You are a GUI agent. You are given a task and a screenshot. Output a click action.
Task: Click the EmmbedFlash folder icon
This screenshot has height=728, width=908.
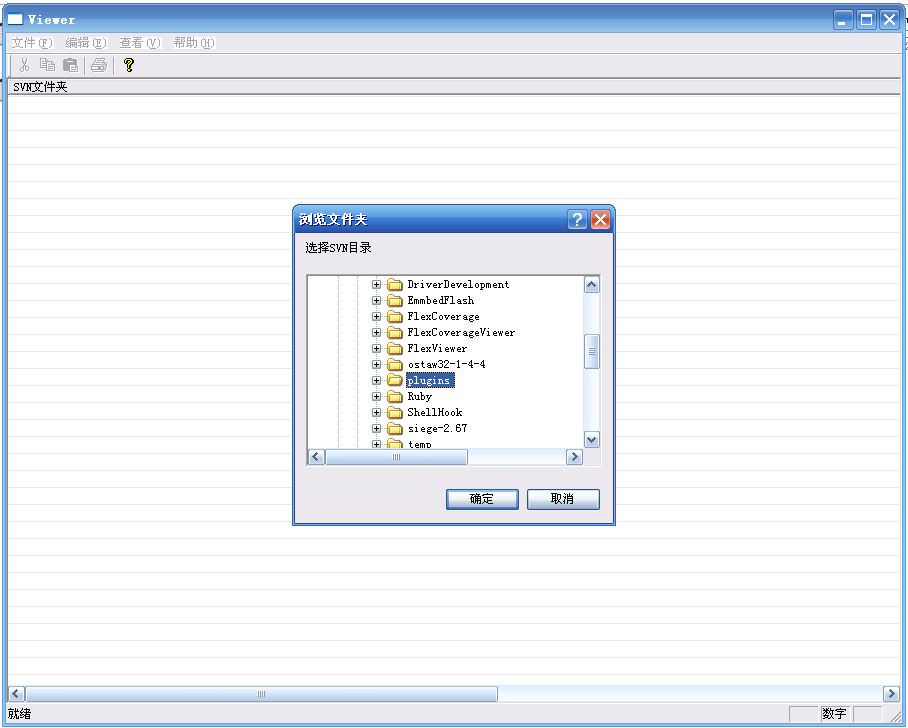(394, 301)
